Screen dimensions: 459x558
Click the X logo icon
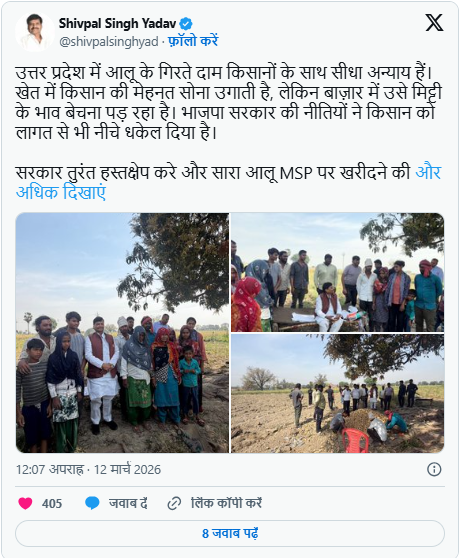434,23
